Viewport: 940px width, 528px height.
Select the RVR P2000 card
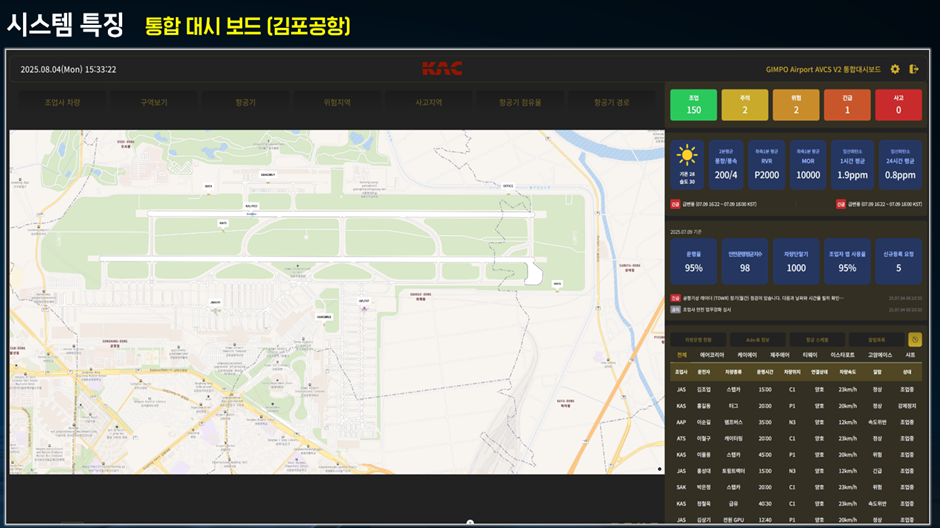[x=767, y=164]
